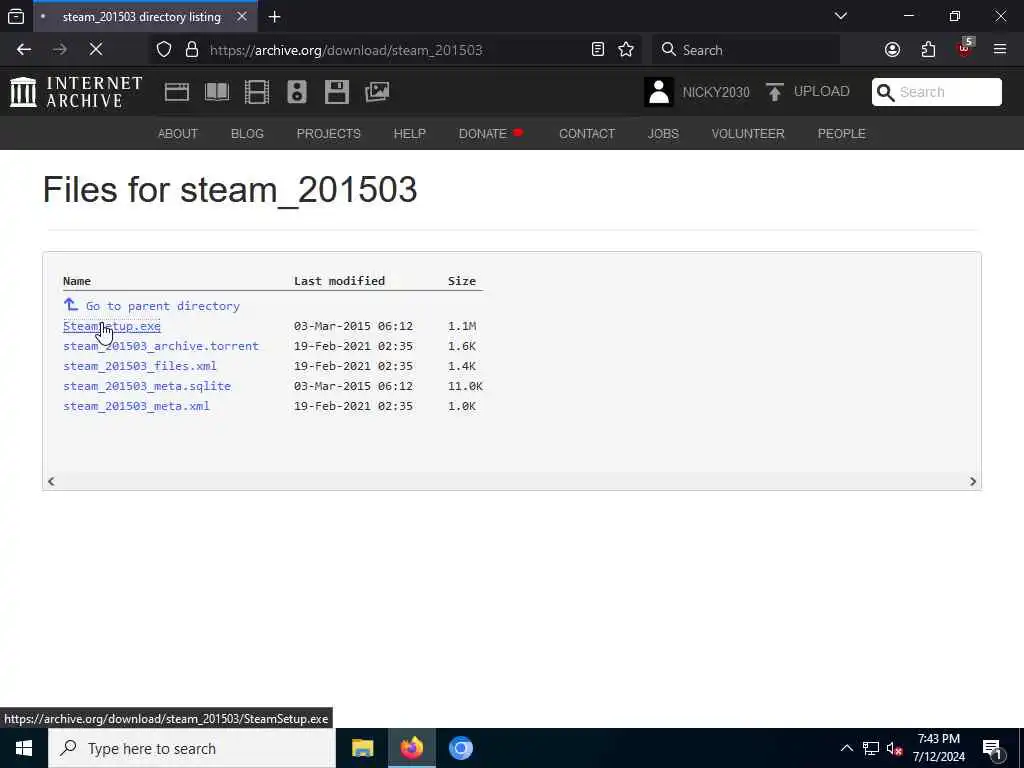Viewport: 1024px width, 768px height.
Task: Click the Firefox search bar
Action: click(746, 50)
